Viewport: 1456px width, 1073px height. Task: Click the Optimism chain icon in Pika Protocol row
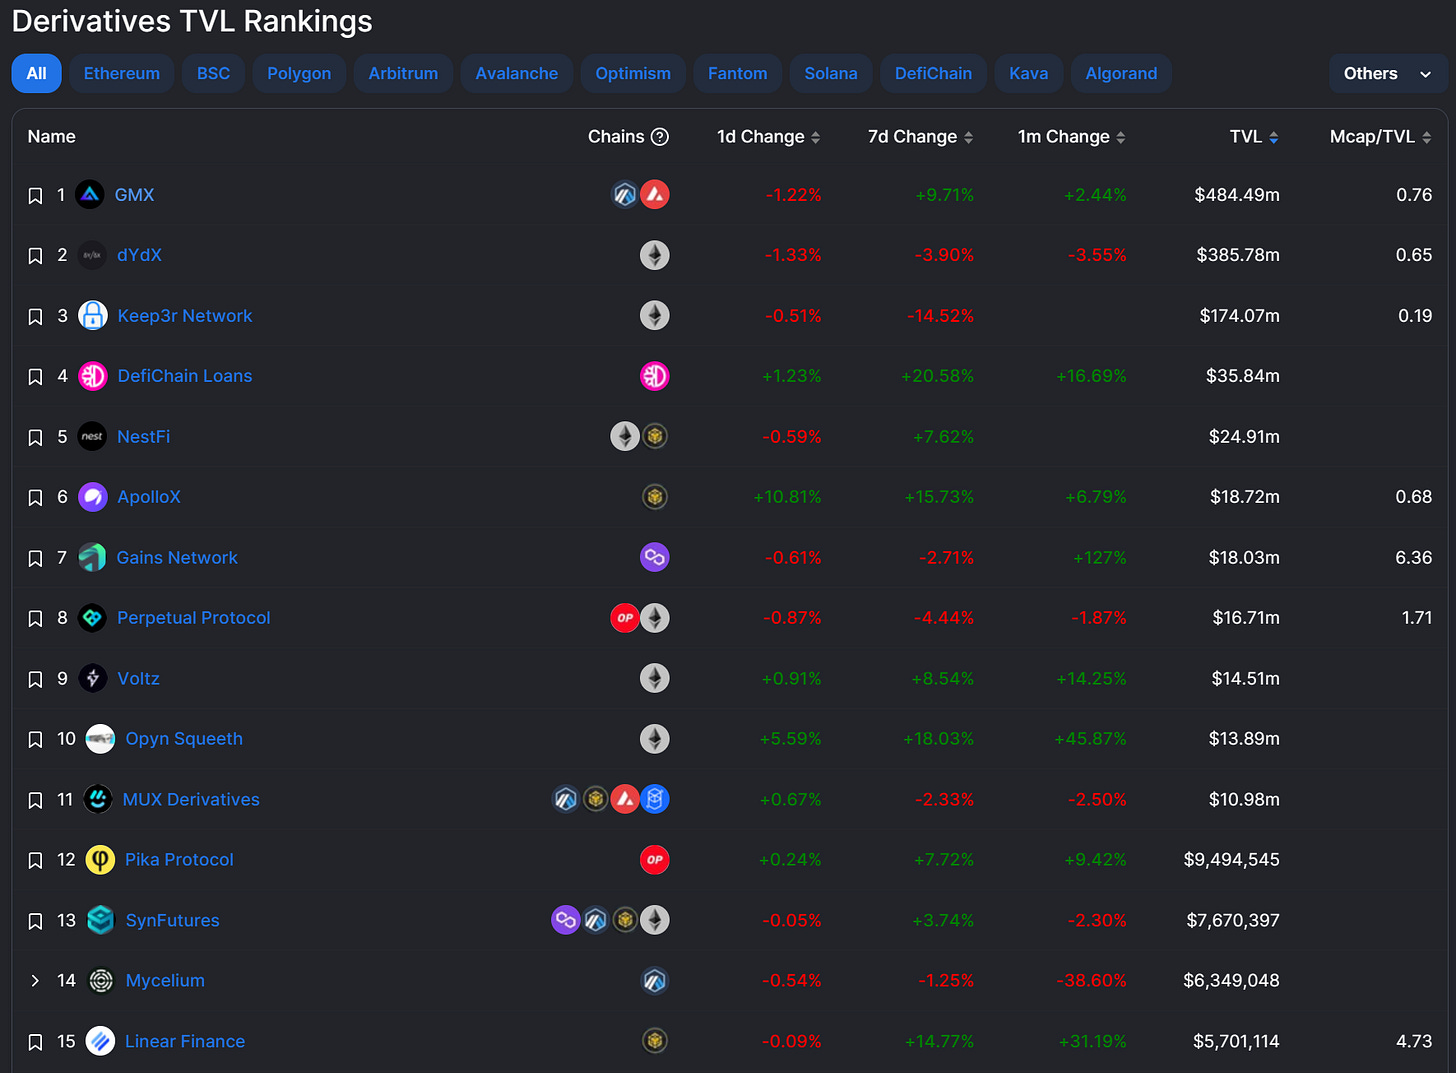655,860
